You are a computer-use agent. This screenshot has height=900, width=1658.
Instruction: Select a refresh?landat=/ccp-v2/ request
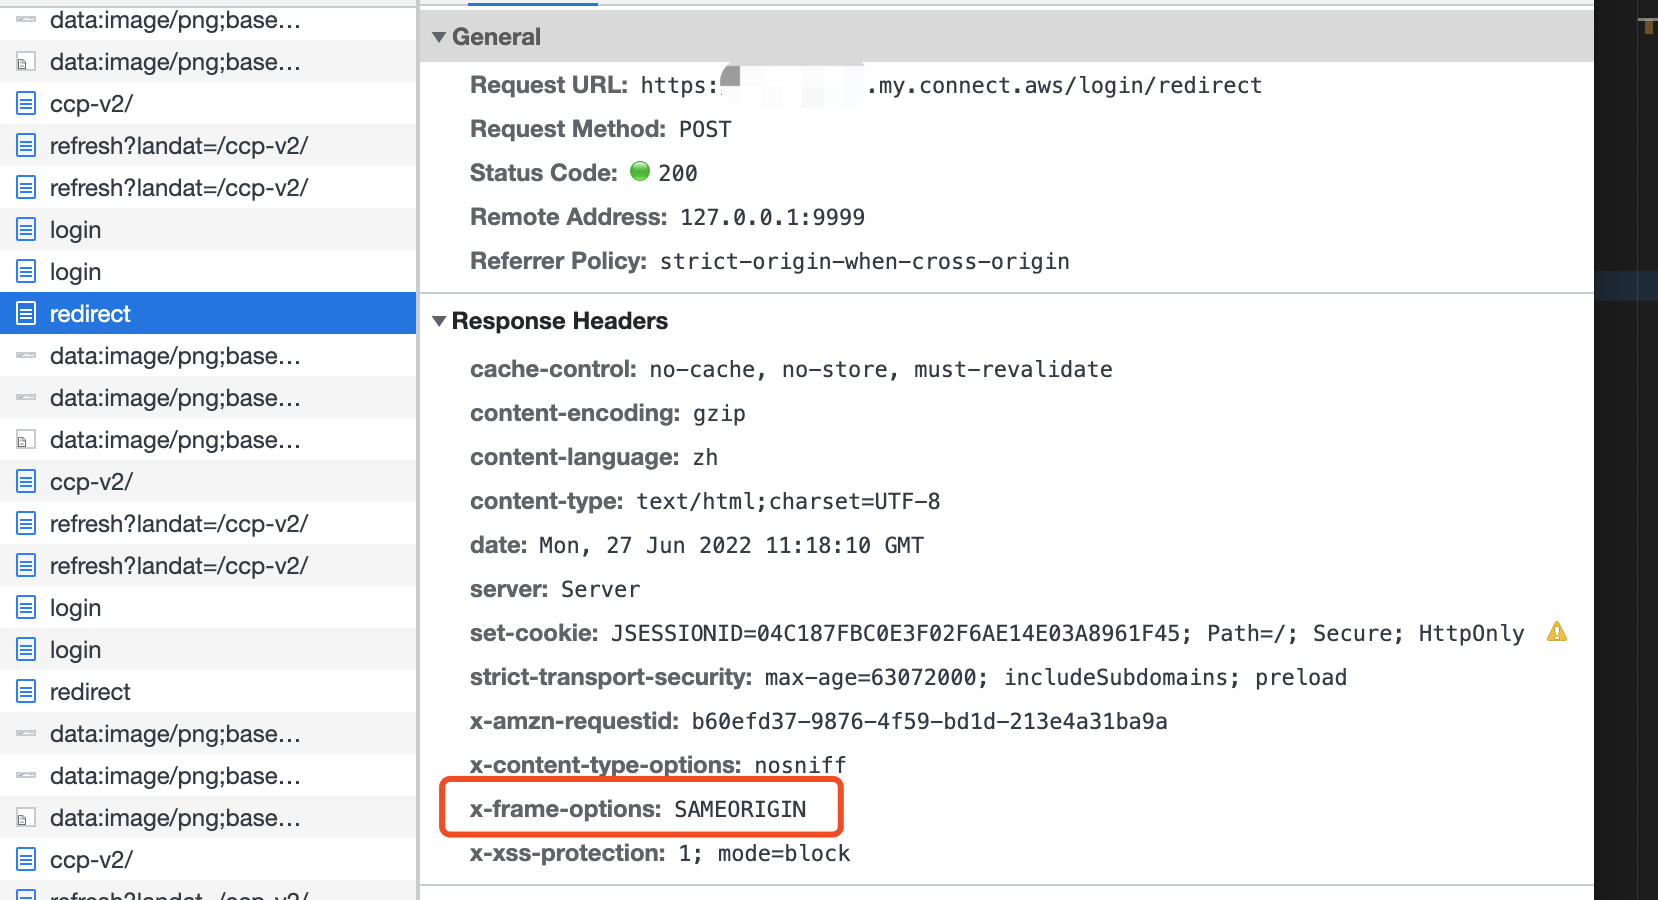(180, 523)
